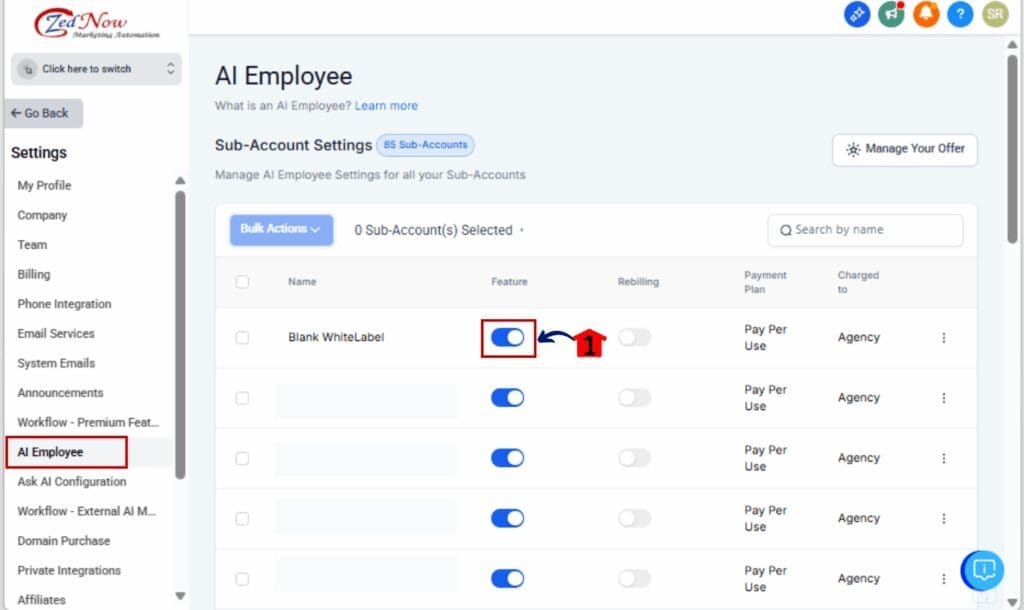Open the green announcements megaphone icon

pos(891,15)
